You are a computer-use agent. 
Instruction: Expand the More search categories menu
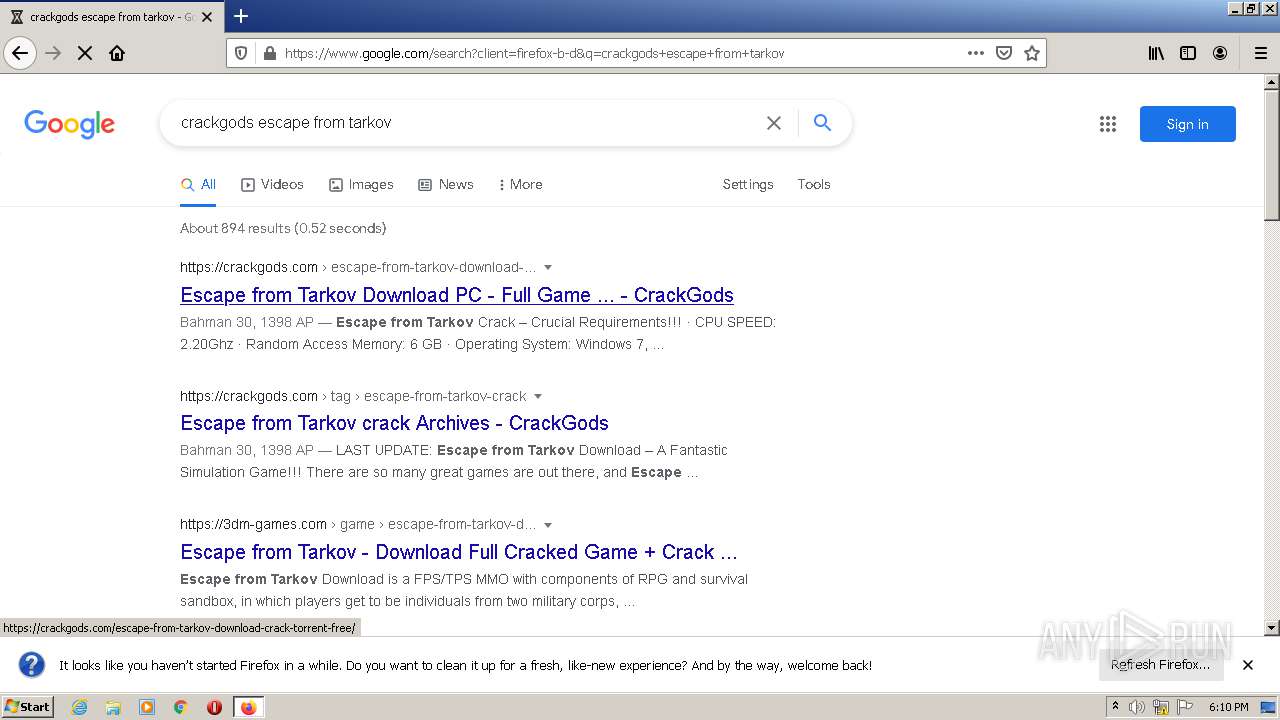tap(520, 184)
